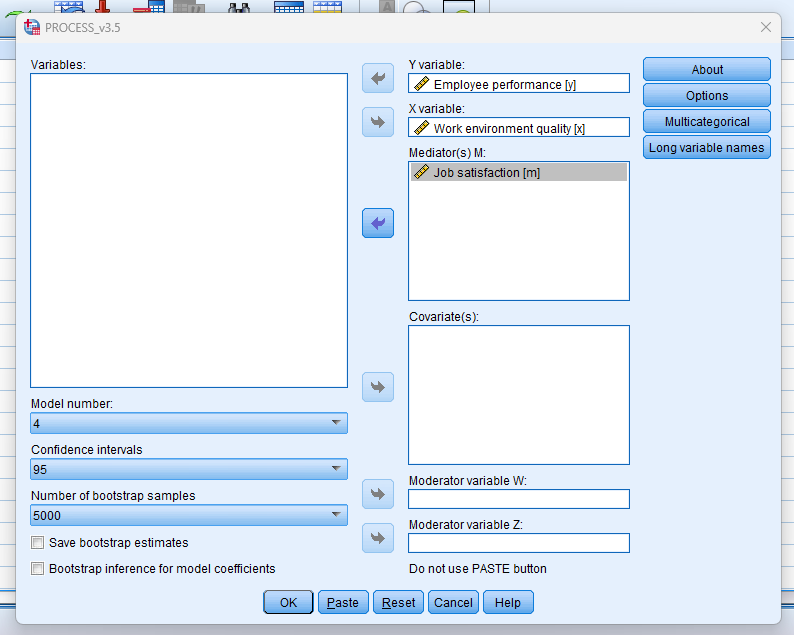The height and width of the screenshot is (635, 794).
Task: Click the Multicategorical button
Action: point(707,122)
